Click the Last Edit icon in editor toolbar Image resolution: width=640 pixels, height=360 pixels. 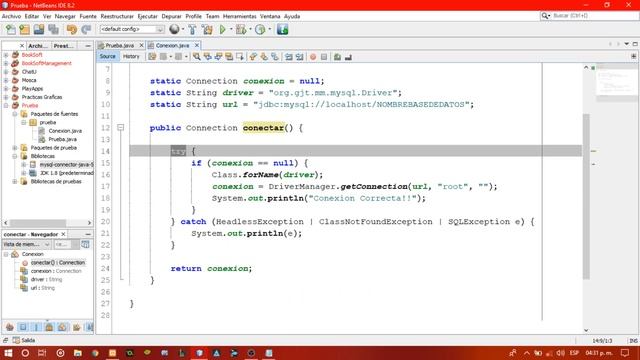click(x=152, y=57)
